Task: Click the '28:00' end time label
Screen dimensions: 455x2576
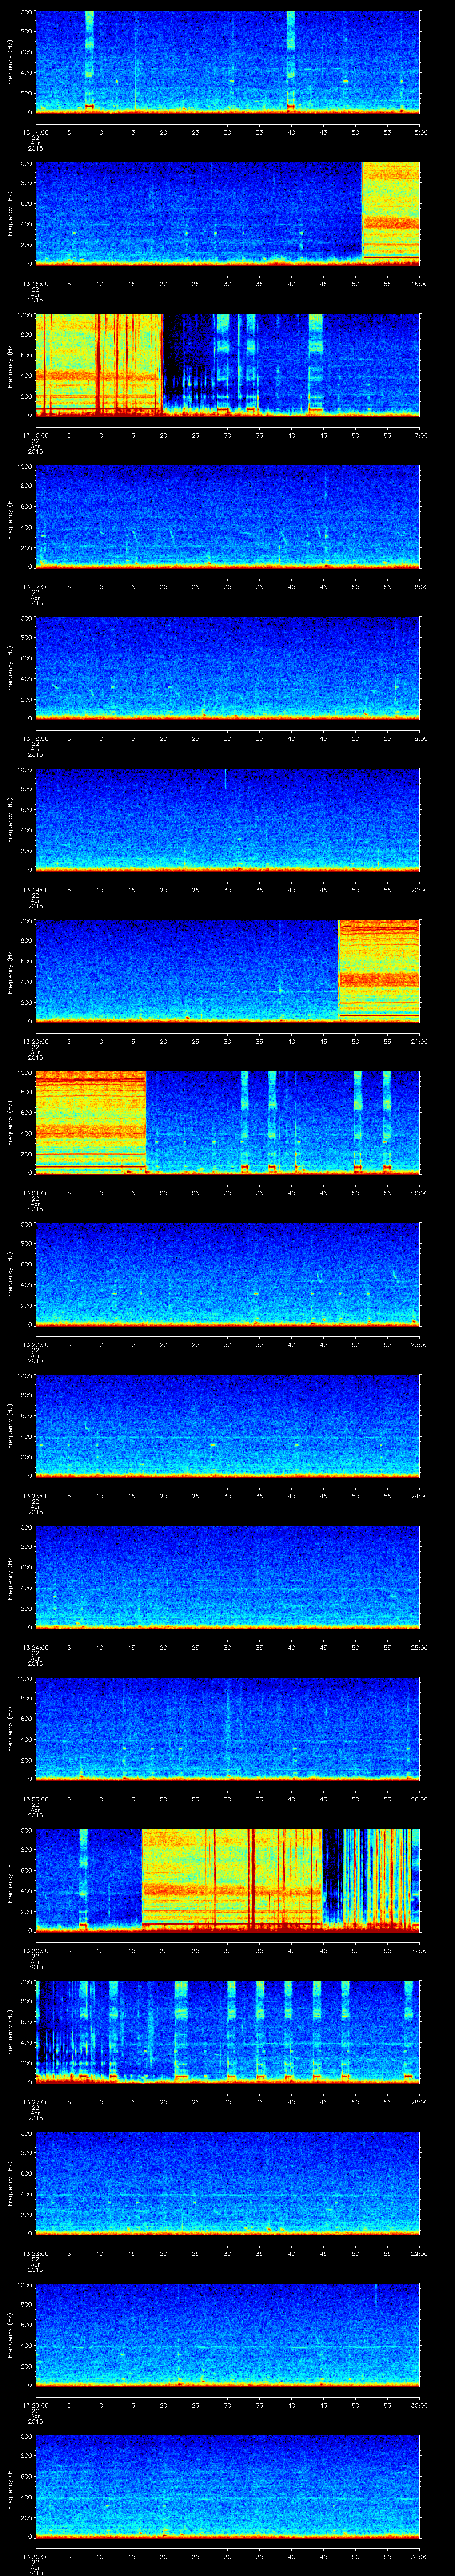Action: coord(419,2101)
